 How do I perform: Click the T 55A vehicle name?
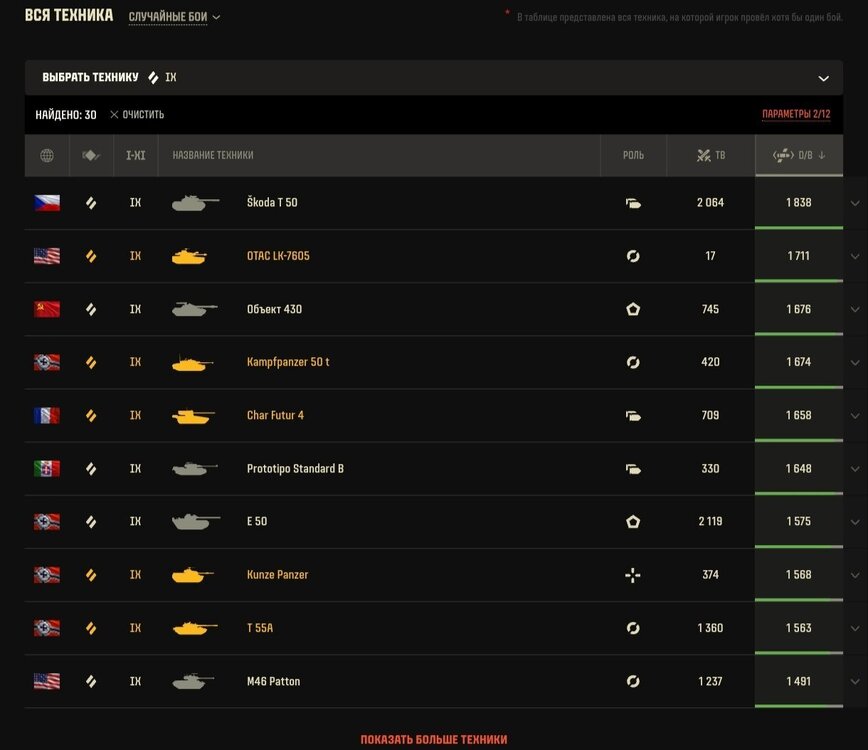(x=260, y=628)
